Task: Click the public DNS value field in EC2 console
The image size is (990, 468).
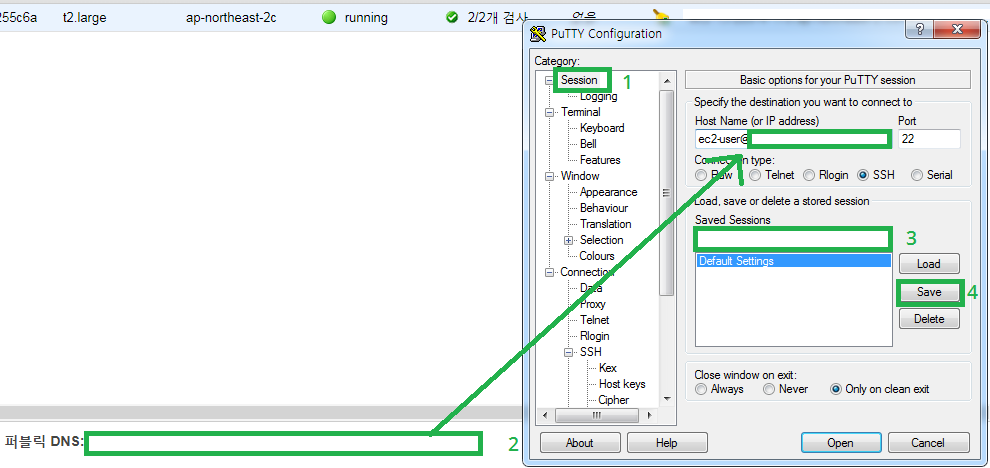Action: 283,443
